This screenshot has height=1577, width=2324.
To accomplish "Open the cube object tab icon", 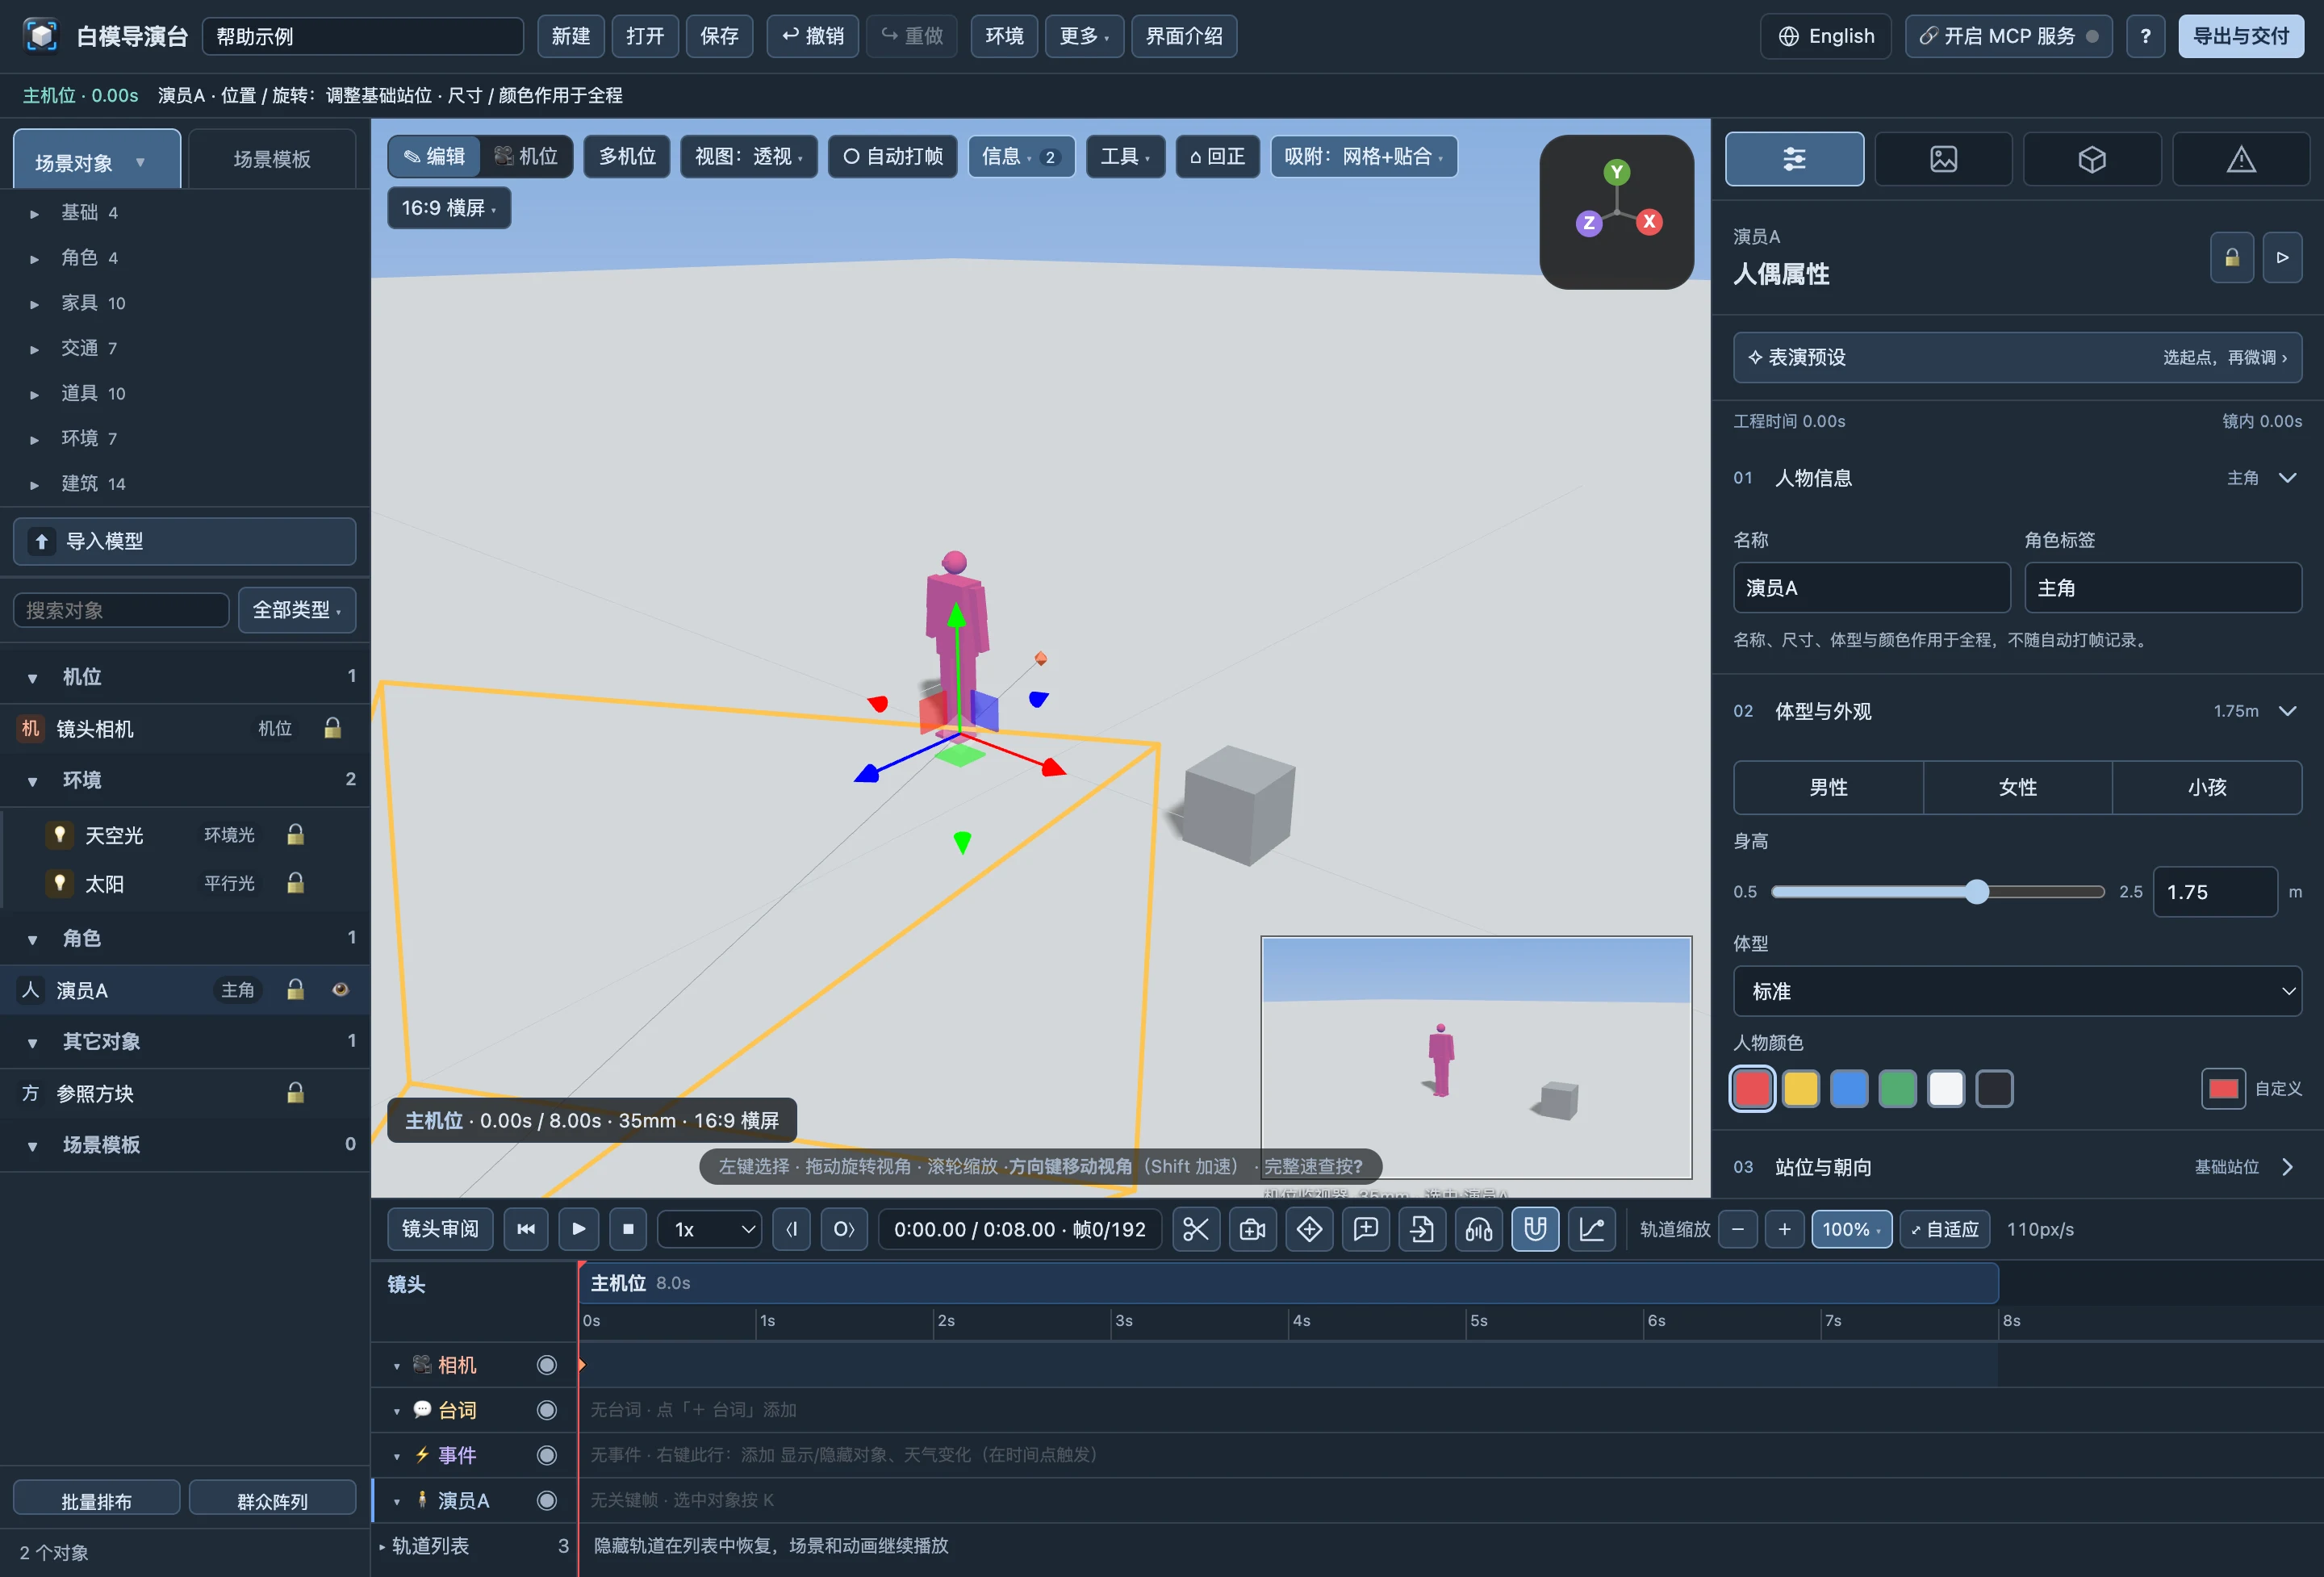I will click(2092, 158).
